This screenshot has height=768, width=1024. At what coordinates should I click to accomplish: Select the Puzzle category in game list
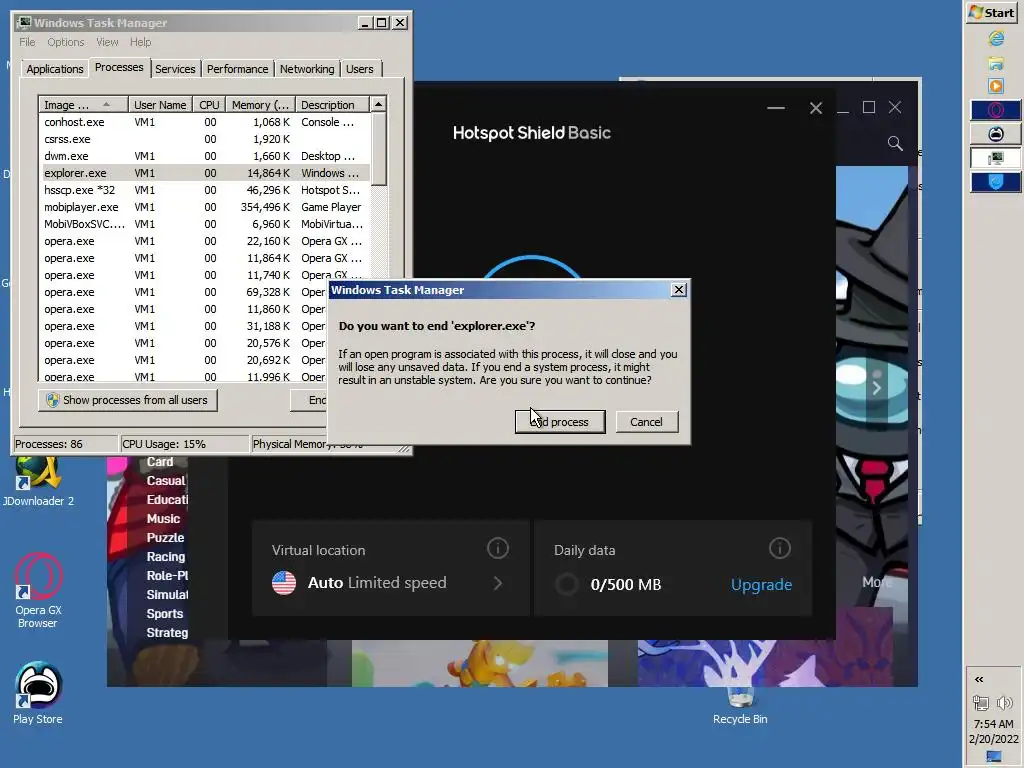(165, 537)
